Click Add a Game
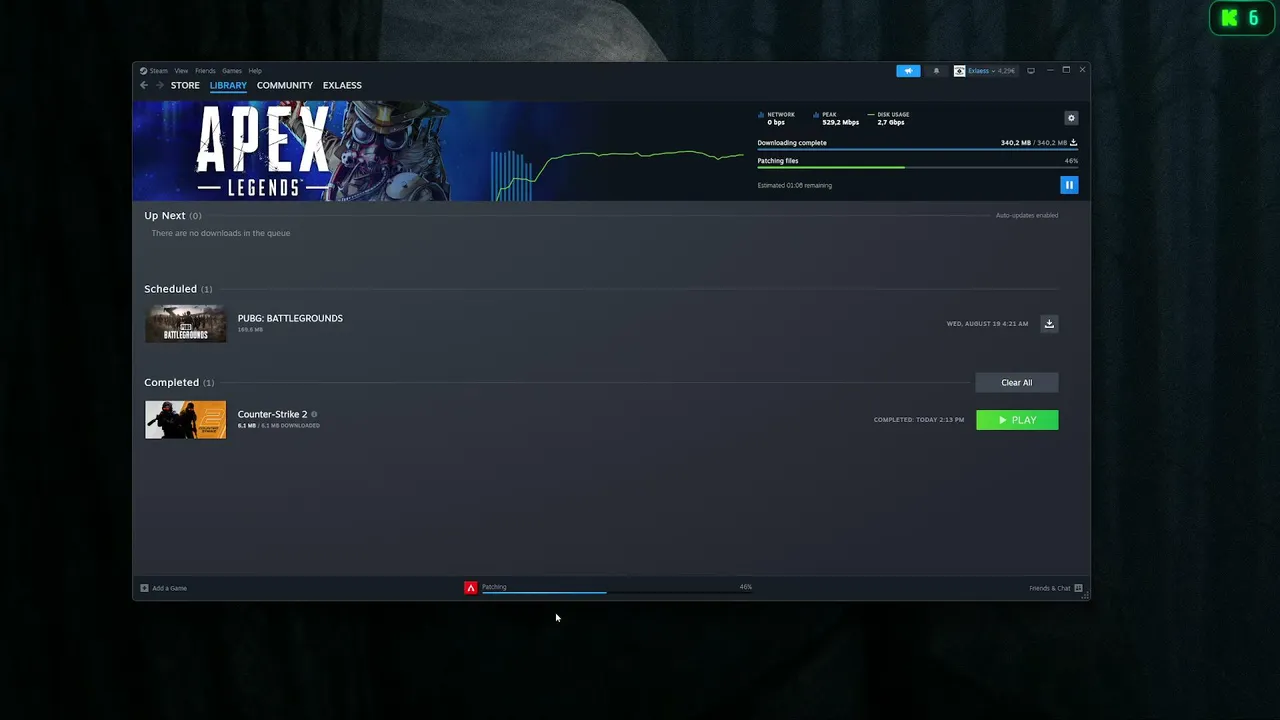Viewport: 1280px width, 720px height. point(164,588)
